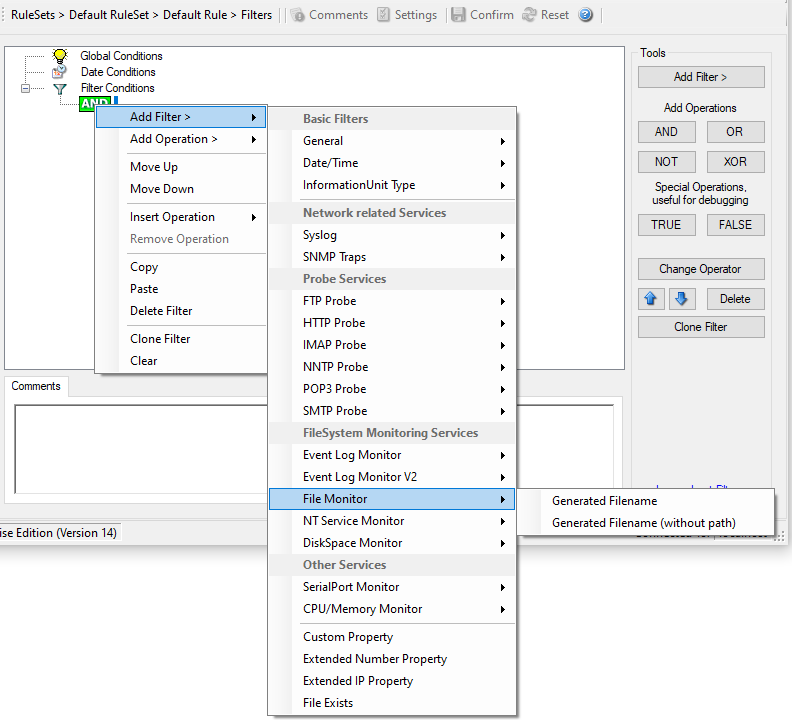Click the Confirm save icon

tap(459, 15)
